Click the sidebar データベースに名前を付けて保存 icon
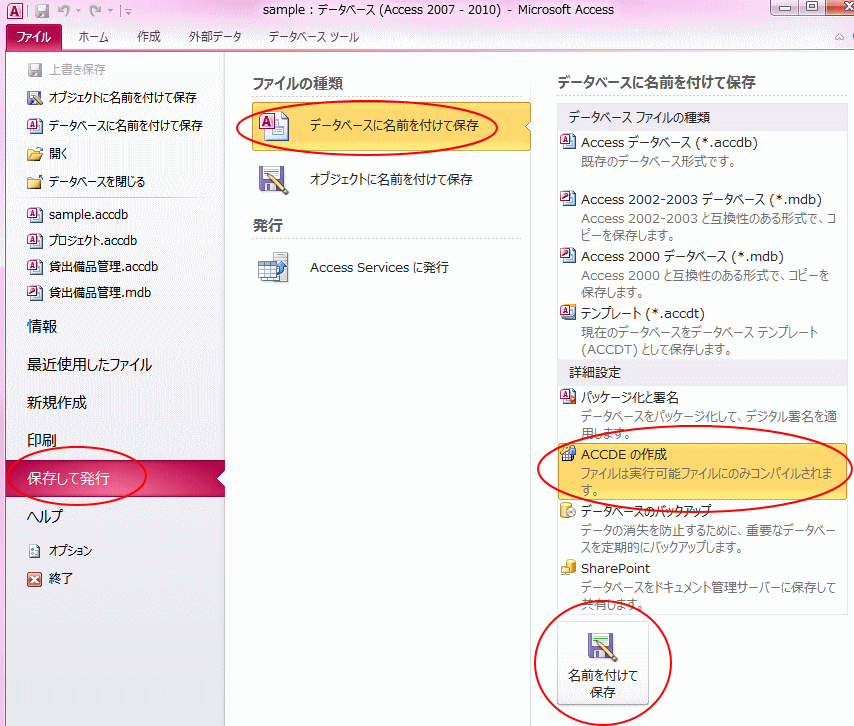 click(35, 126)
